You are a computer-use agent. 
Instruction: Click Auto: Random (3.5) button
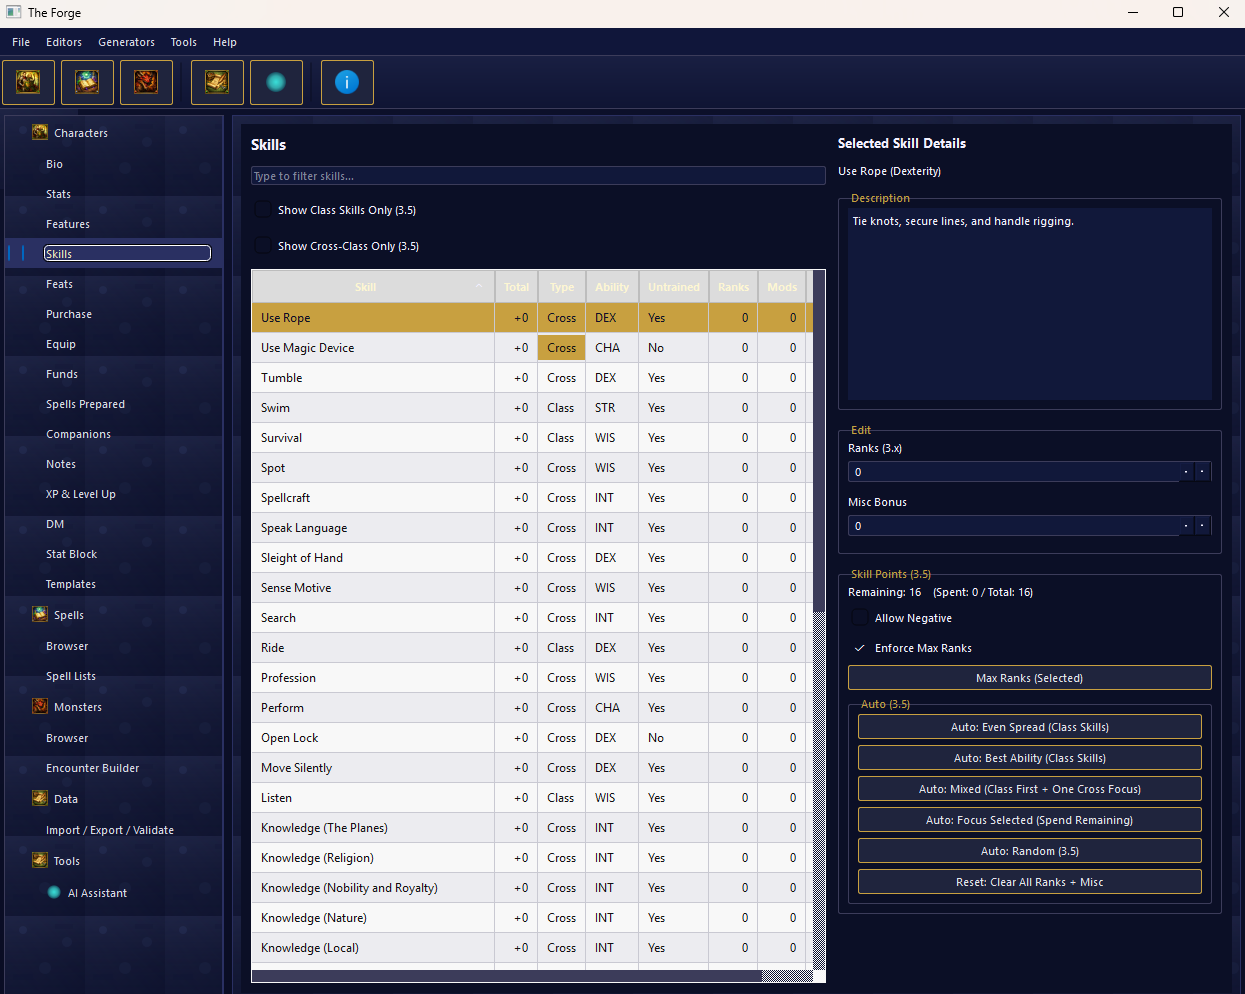[x=1029, y=850]
